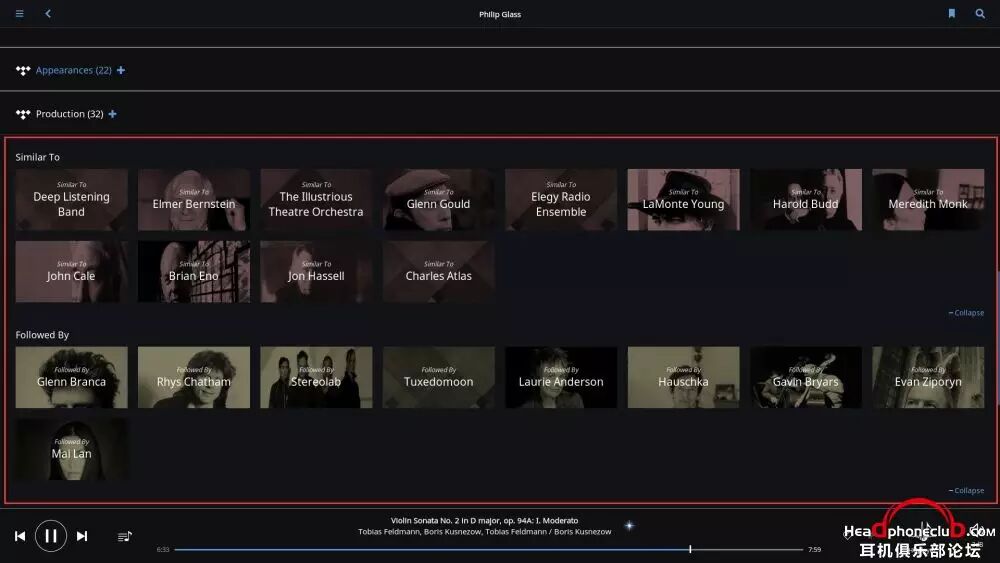Image resolution: width=1000 pixels, height=563 pixels.
Task: Open Elmer Bernstein artist tile
Action: (x=194, y=200)
